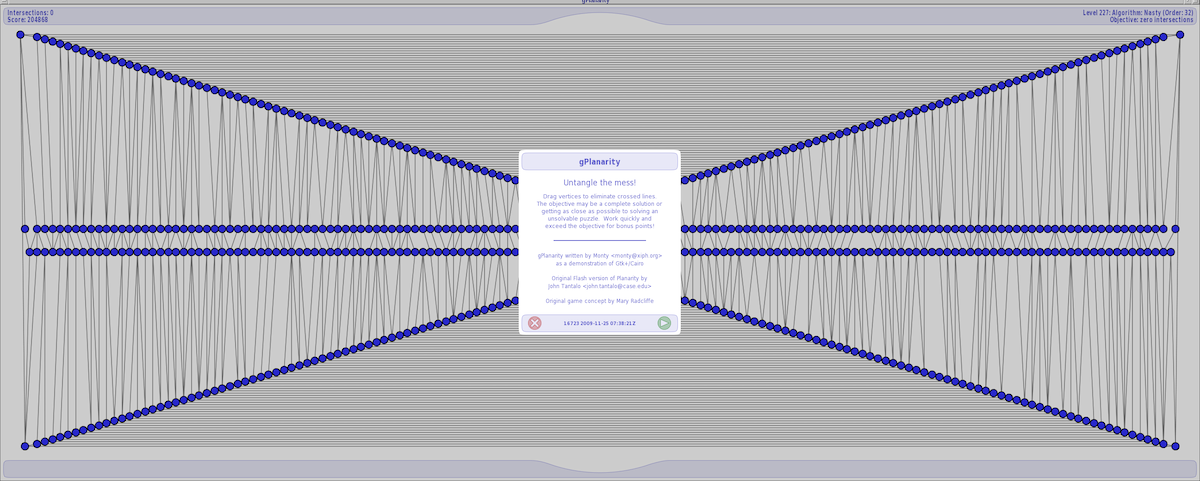Click the version timestamp in the dialog footer
This screenshot has height=481, width=1200.
pyautogui.click(x=599, y=324)
